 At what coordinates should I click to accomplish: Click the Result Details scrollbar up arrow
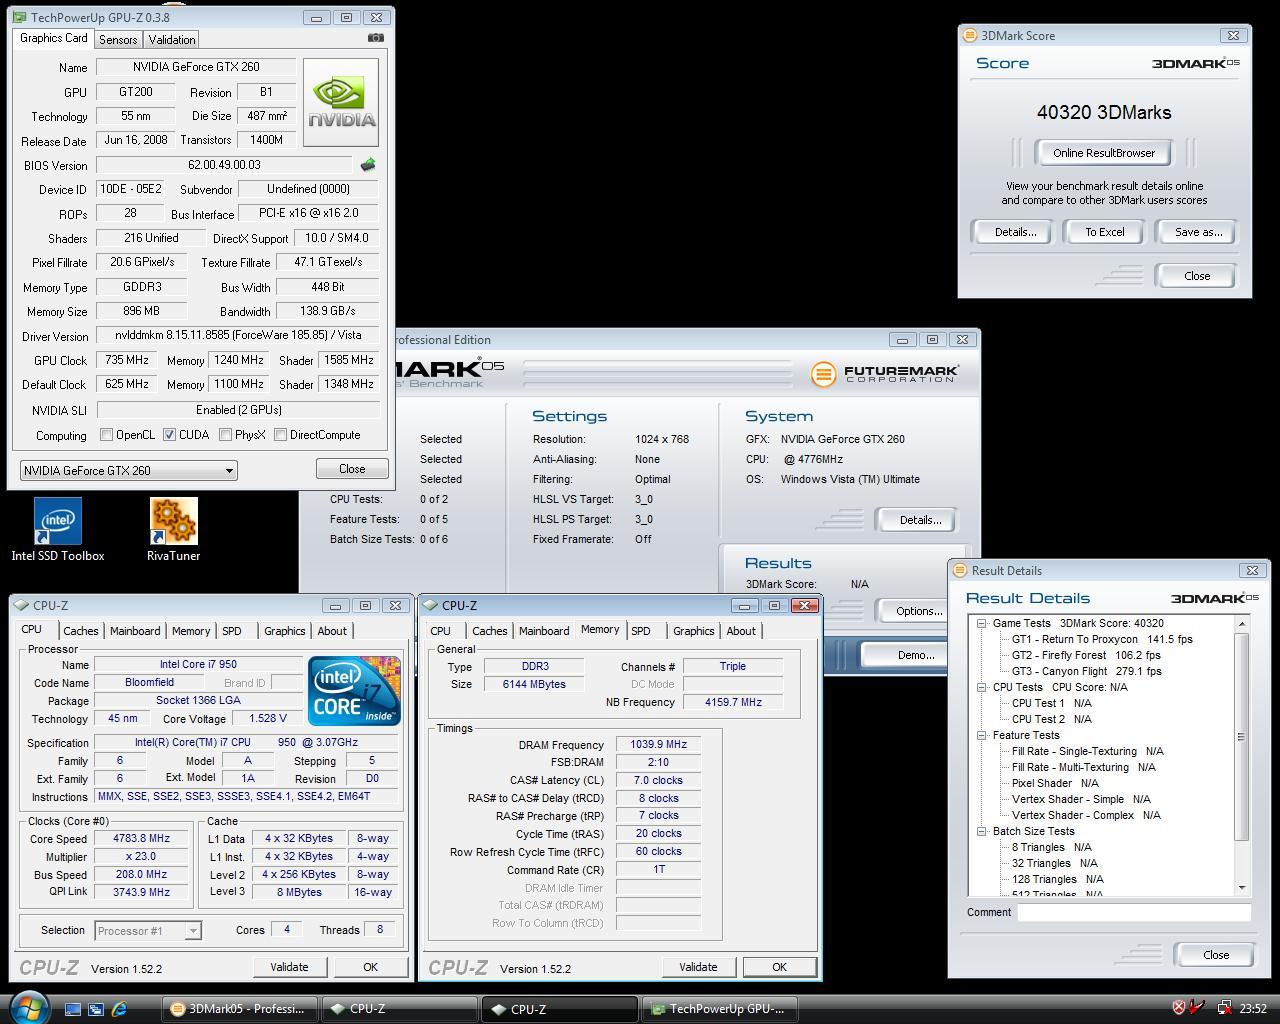1242,623
